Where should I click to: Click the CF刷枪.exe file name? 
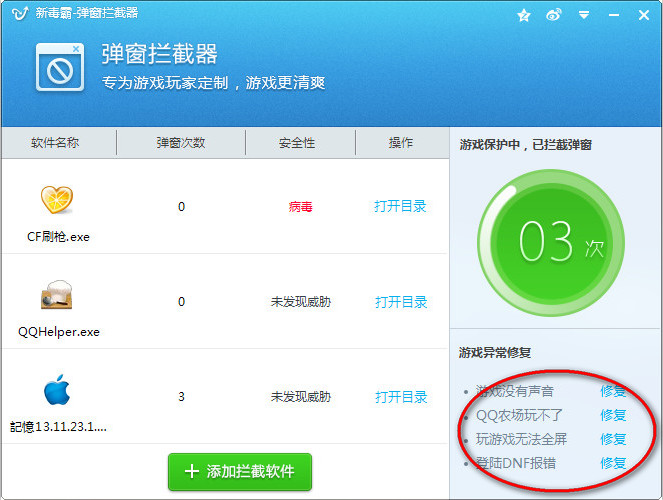click(x=58, y=237)
